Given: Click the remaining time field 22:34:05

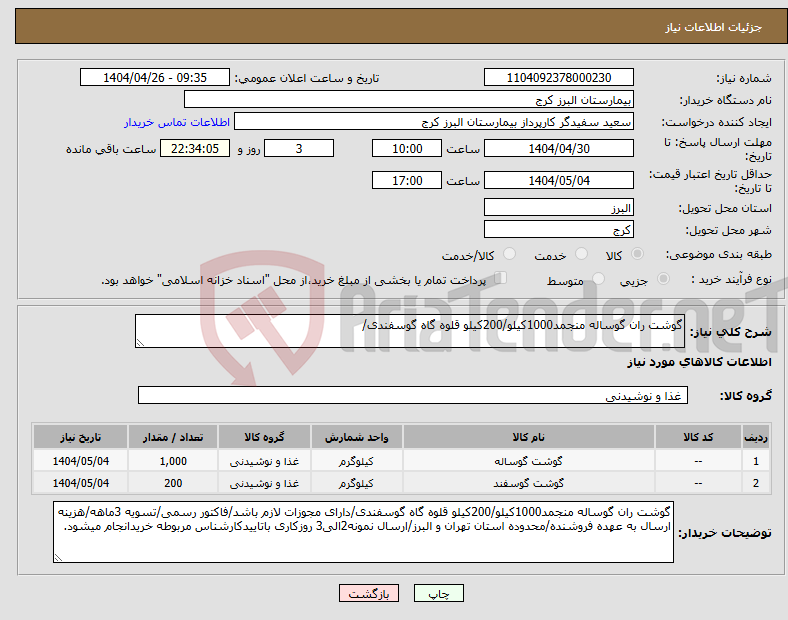Looking at the screenshot, I should coord(195,148).
